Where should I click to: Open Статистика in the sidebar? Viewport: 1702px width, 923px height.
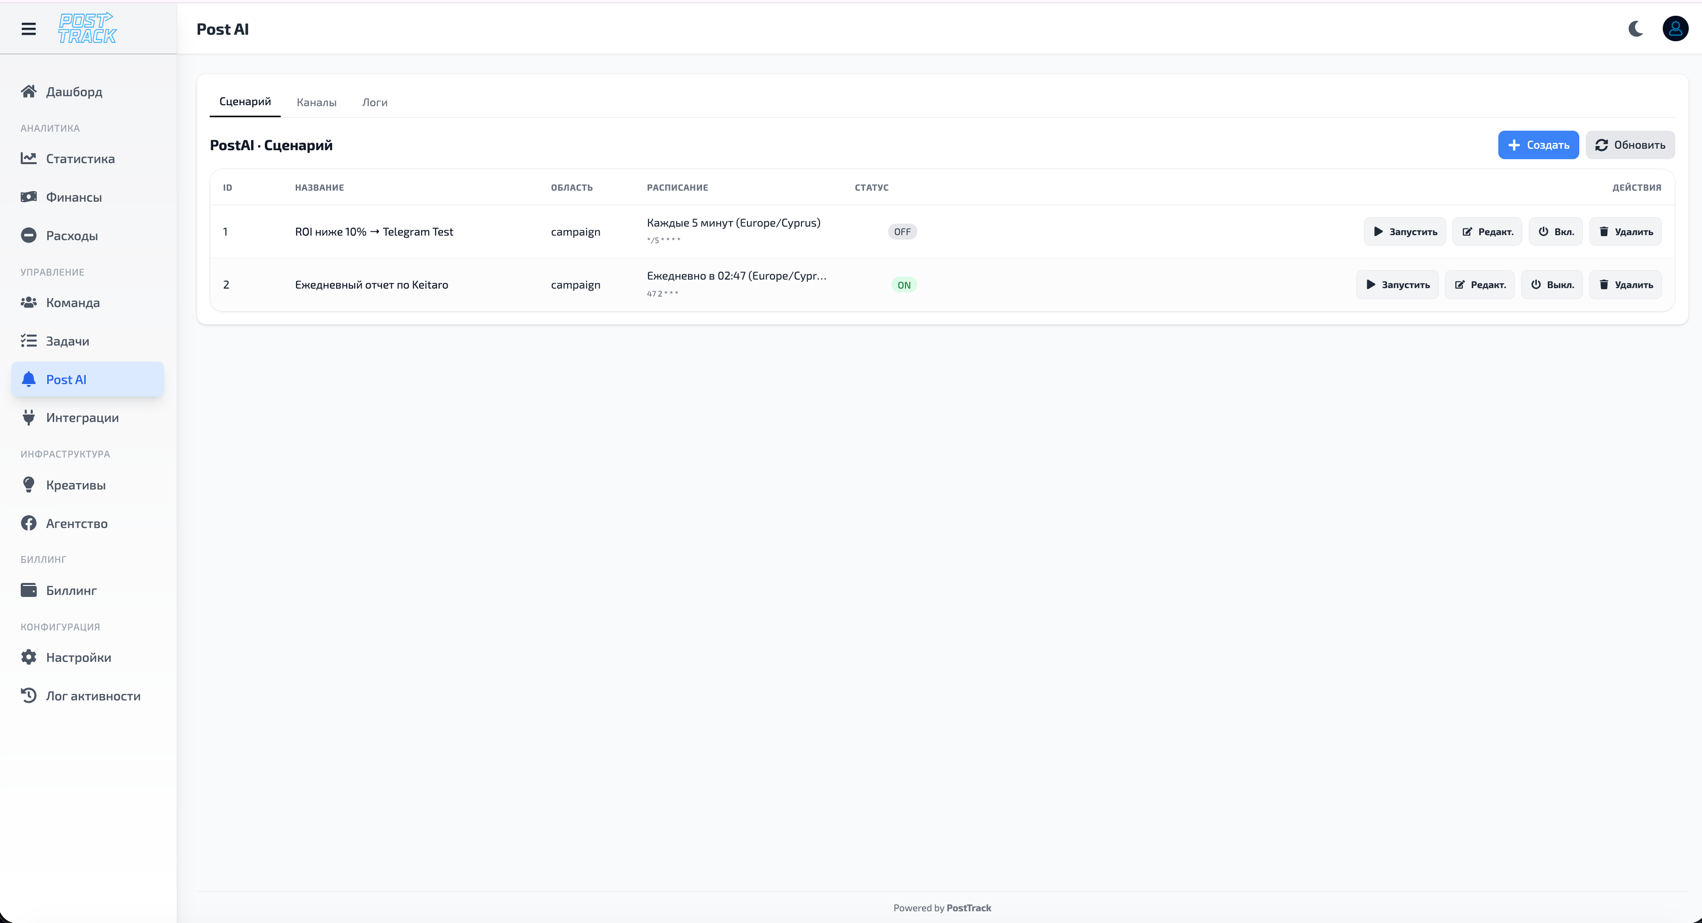[x=80, y=159]
